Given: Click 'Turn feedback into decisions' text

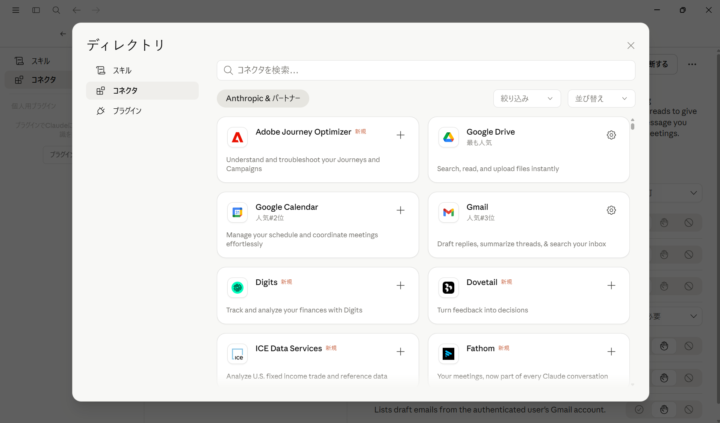Looking at the screenshot, I should tap(482, 310).
